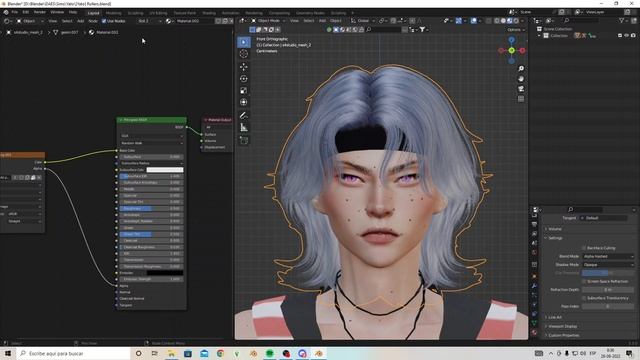The height and width of the screenshot is (360, 640).
Task: Click the Windows Start button
Action: tap(8, 353)
